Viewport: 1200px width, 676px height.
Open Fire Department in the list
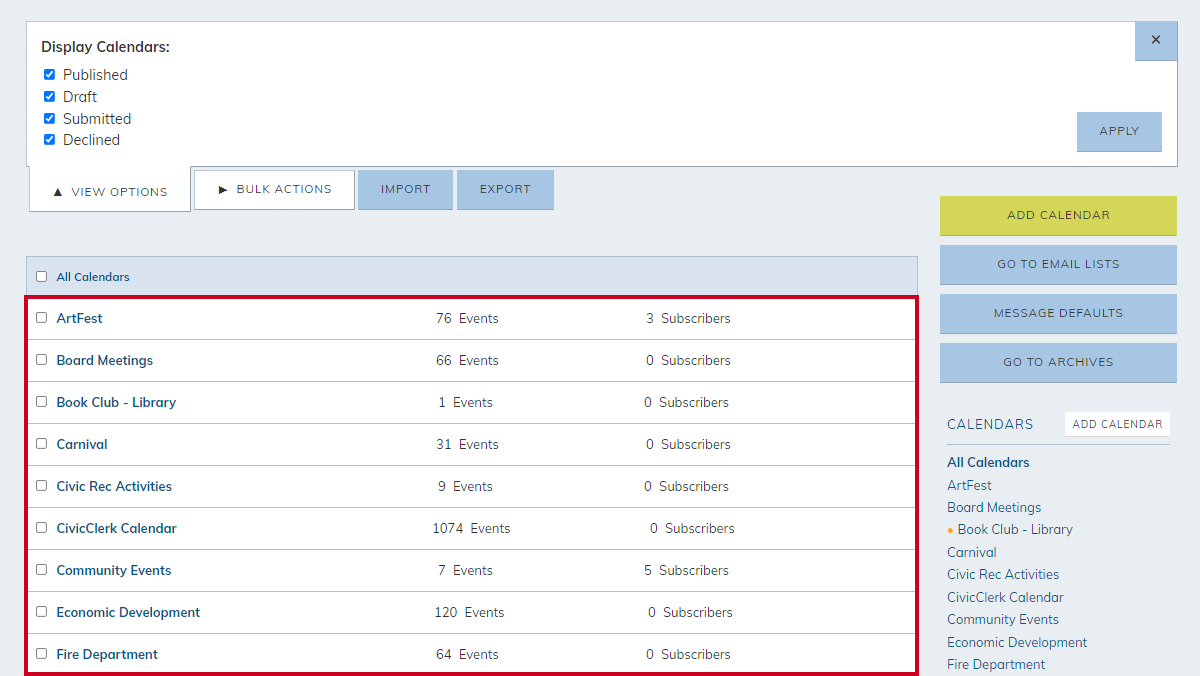[107, 654]
